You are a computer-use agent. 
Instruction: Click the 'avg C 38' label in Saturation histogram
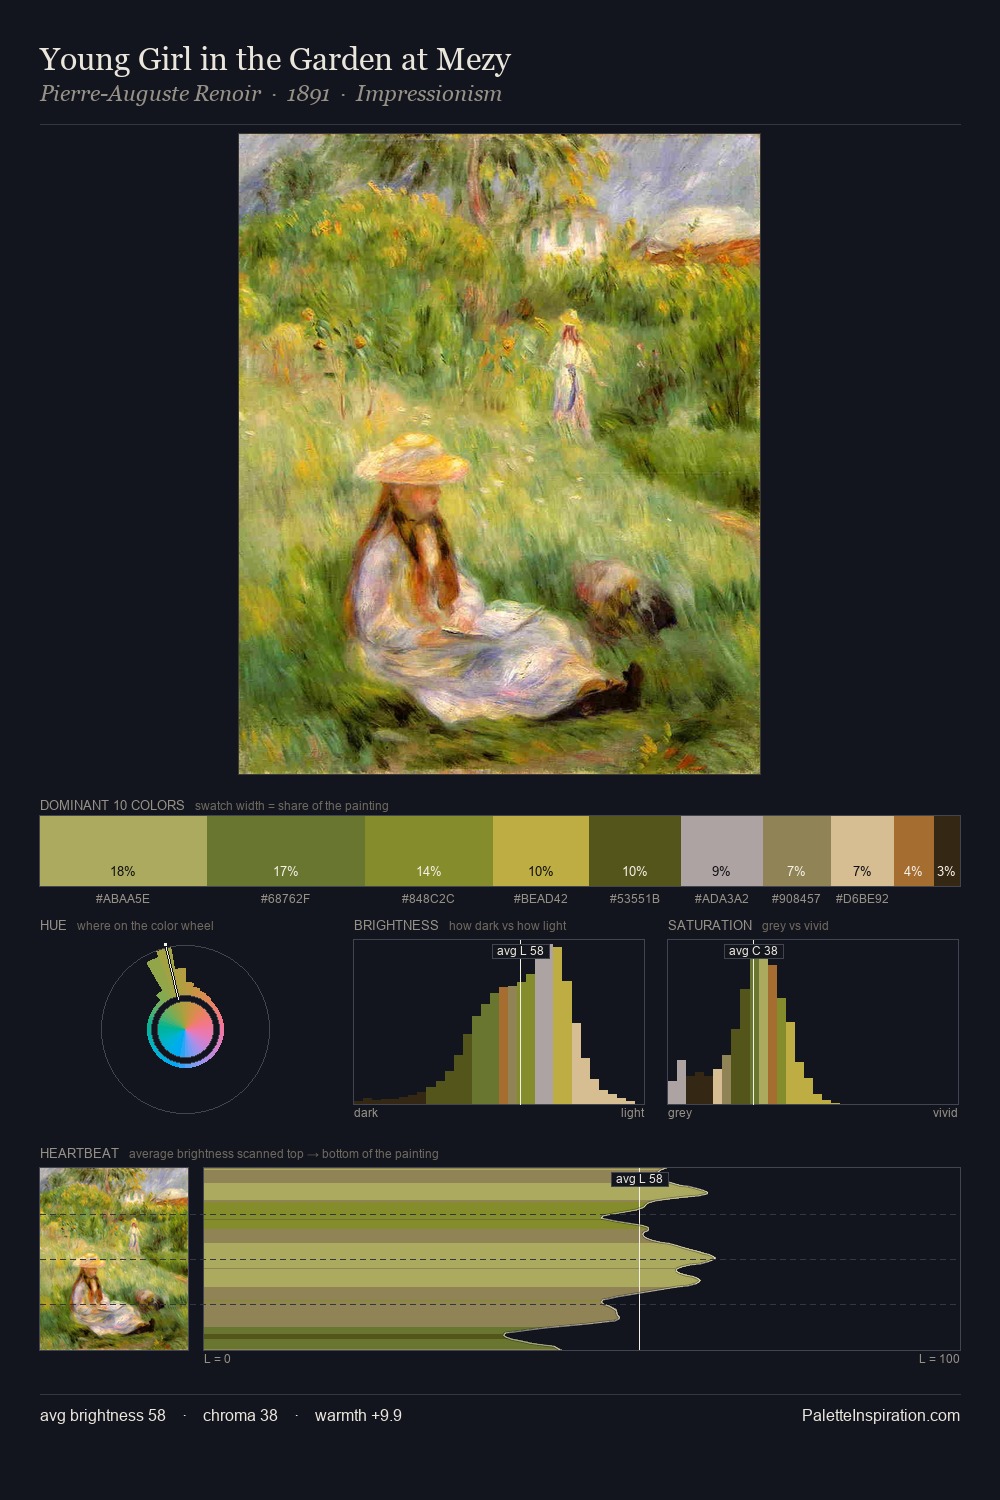tap(753, 951)
